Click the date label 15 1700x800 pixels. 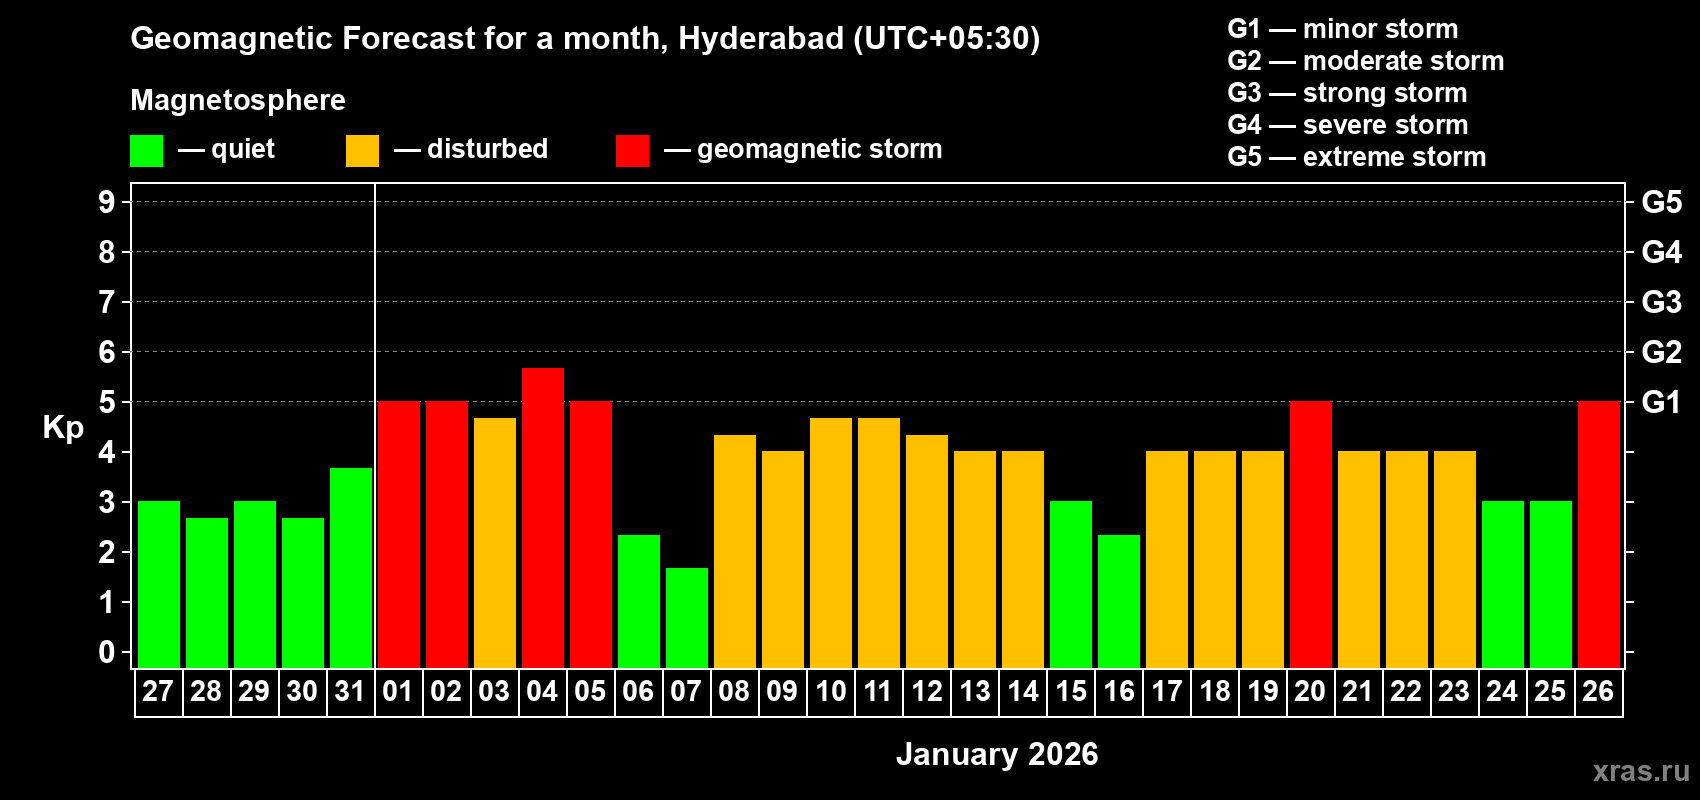pos(1070,691)
